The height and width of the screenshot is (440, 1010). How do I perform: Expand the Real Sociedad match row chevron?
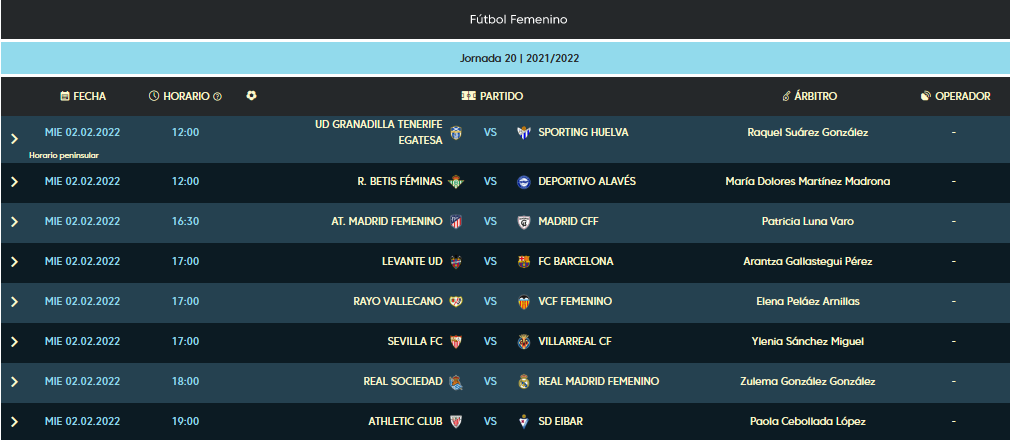[x=14, y=382]
